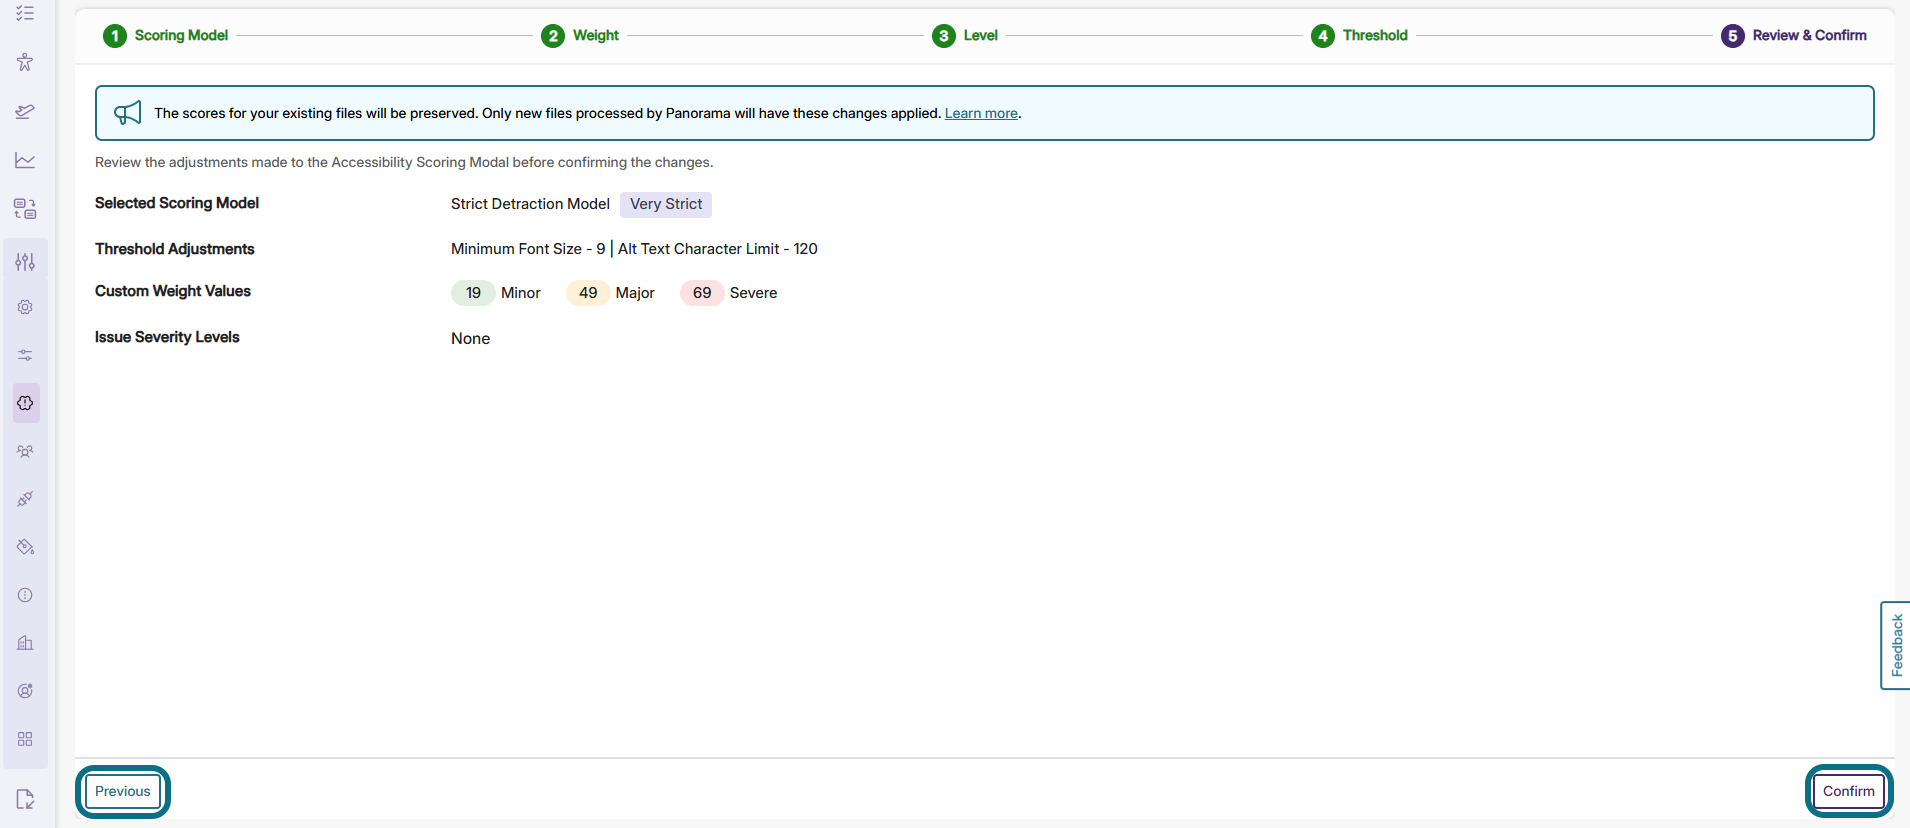Click the green 19 Minor weight chip
Image resolution: width=1910 pixels, height=828 pixels.
[473, 293]
